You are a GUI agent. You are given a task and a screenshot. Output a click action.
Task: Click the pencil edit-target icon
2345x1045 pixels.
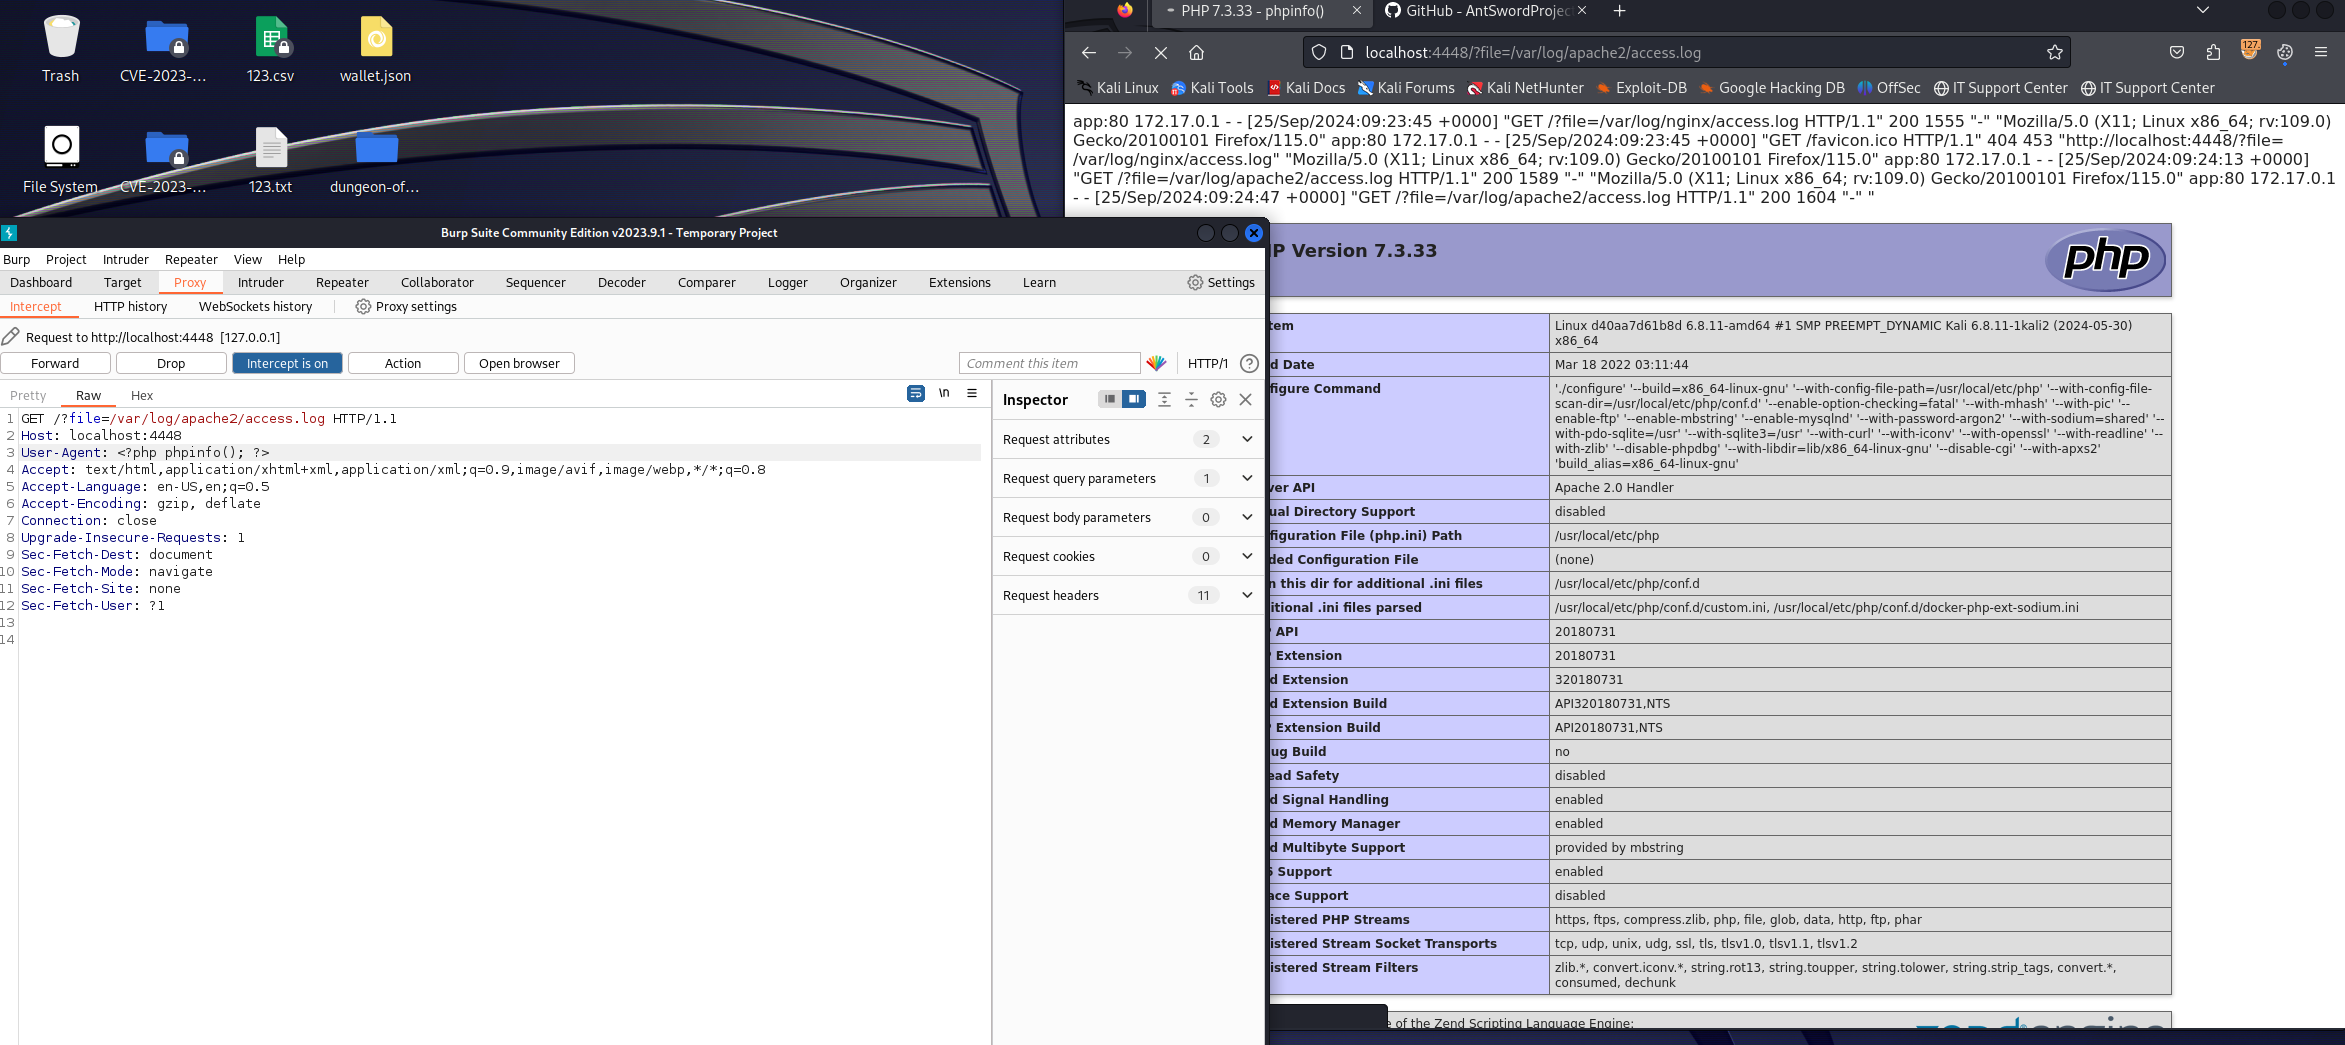point(11,337)
